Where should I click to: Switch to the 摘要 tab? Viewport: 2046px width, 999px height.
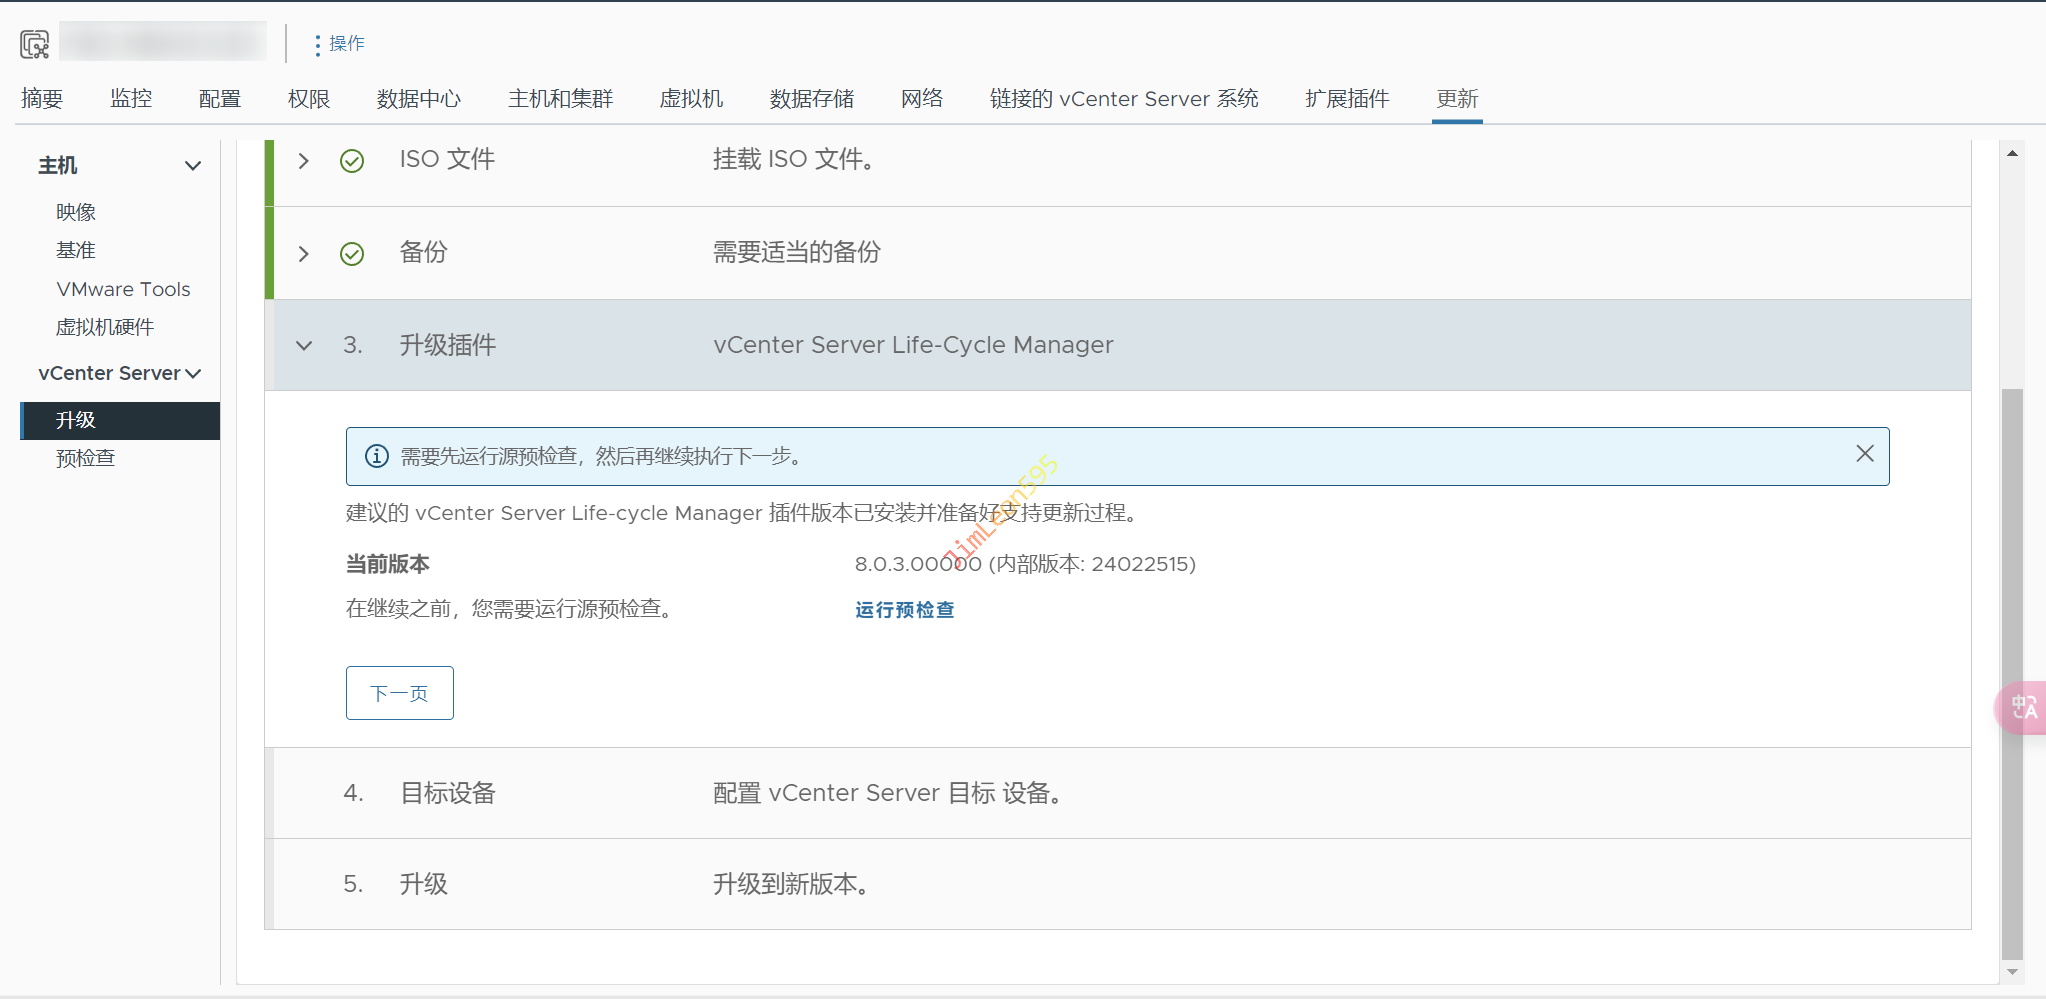click(42, 99)
